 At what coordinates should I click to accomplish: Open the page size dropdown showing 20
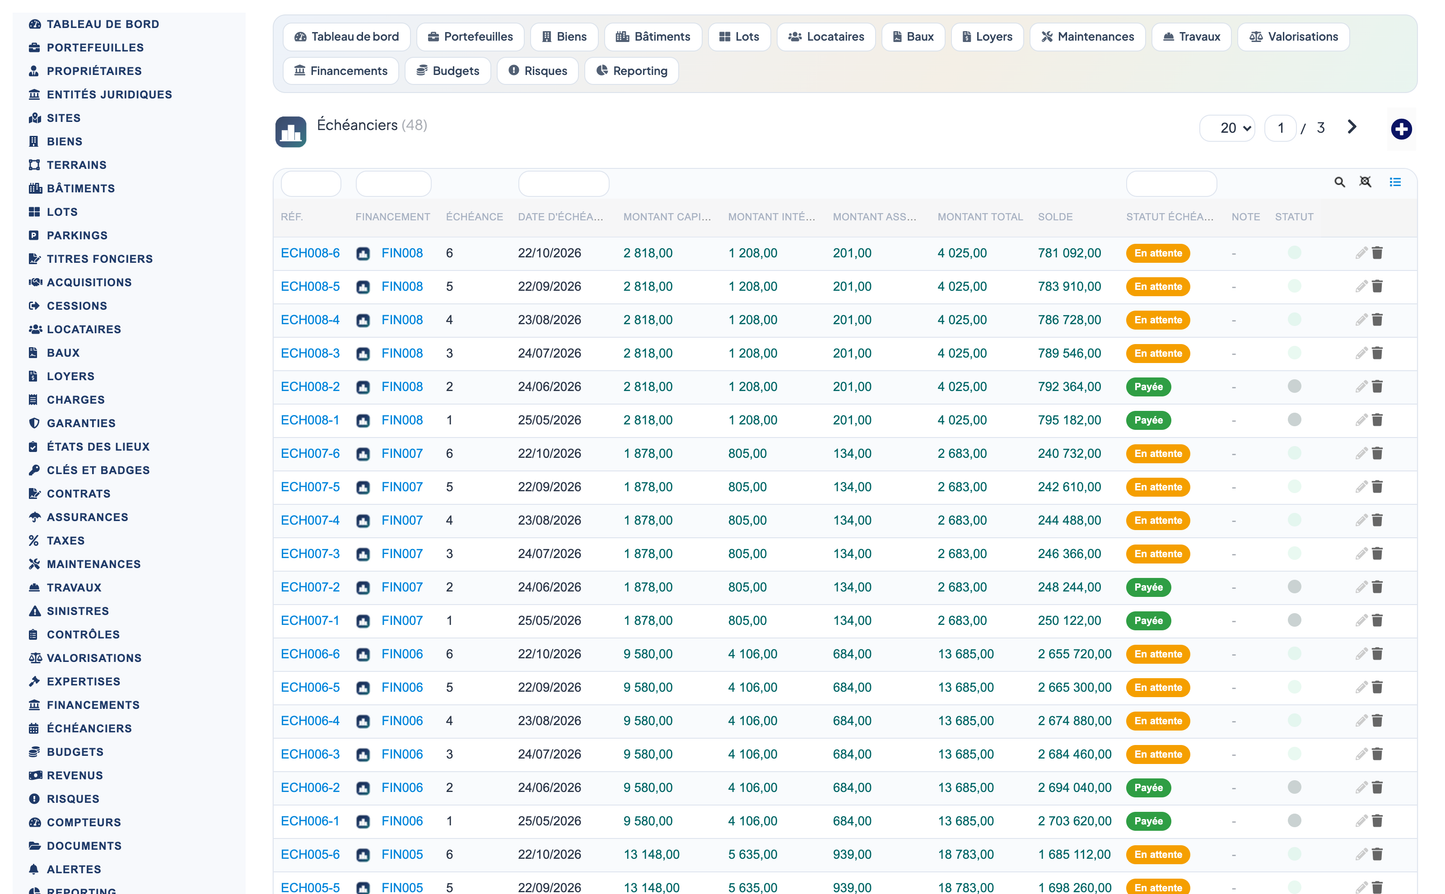[1228, 128]
